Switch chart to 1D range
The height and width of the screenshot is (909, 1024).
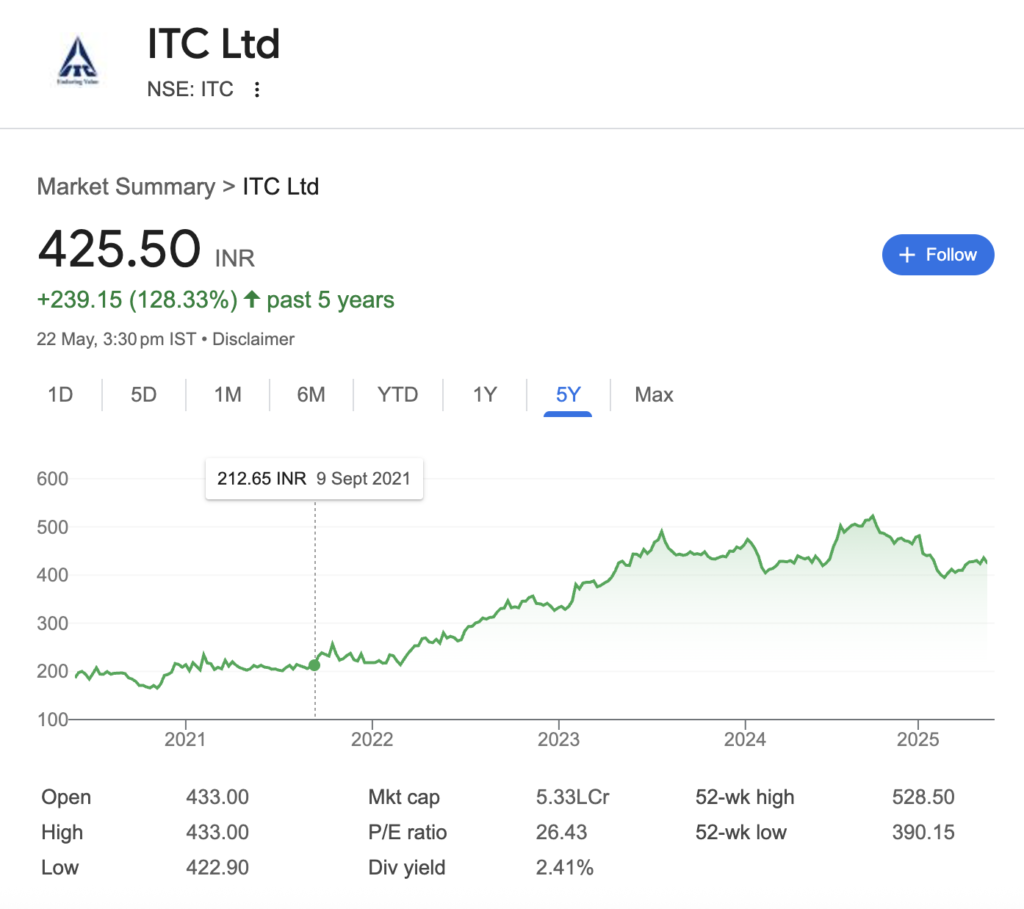point(60,394)
